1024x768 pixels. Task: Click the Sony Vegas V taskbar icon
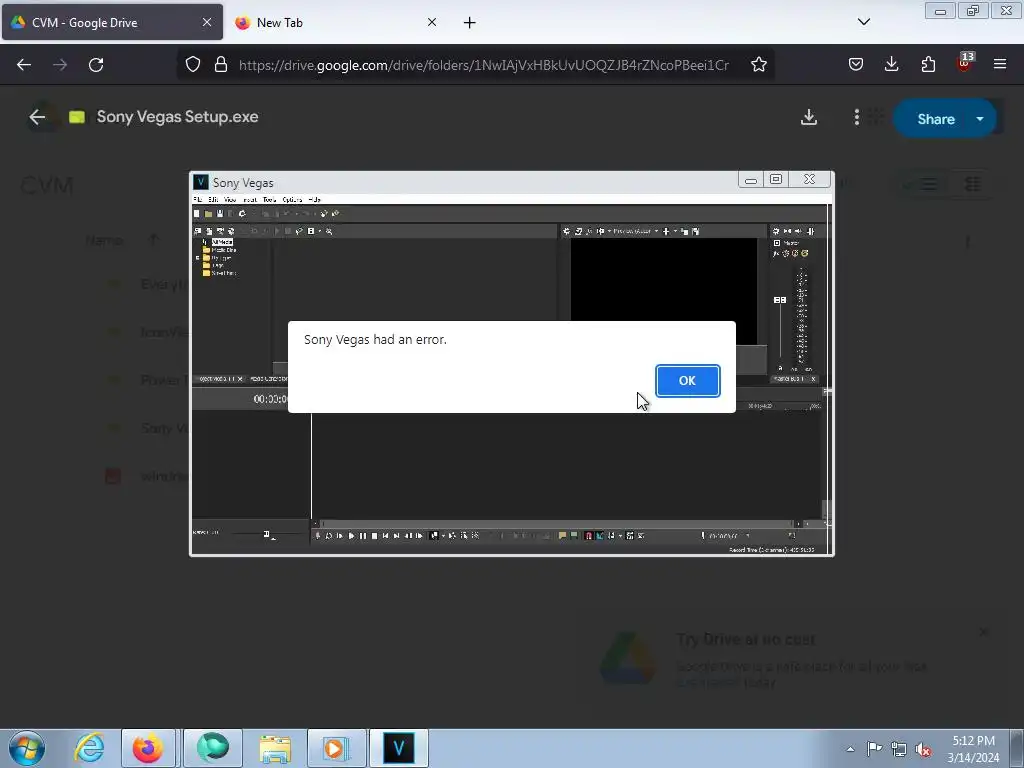pos(399,748)
